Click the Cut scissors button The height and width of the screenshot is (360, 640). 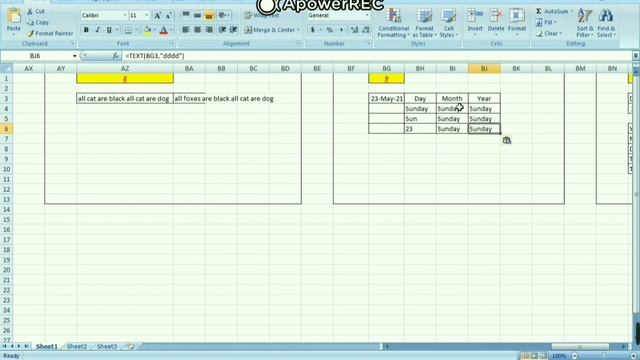36,11
